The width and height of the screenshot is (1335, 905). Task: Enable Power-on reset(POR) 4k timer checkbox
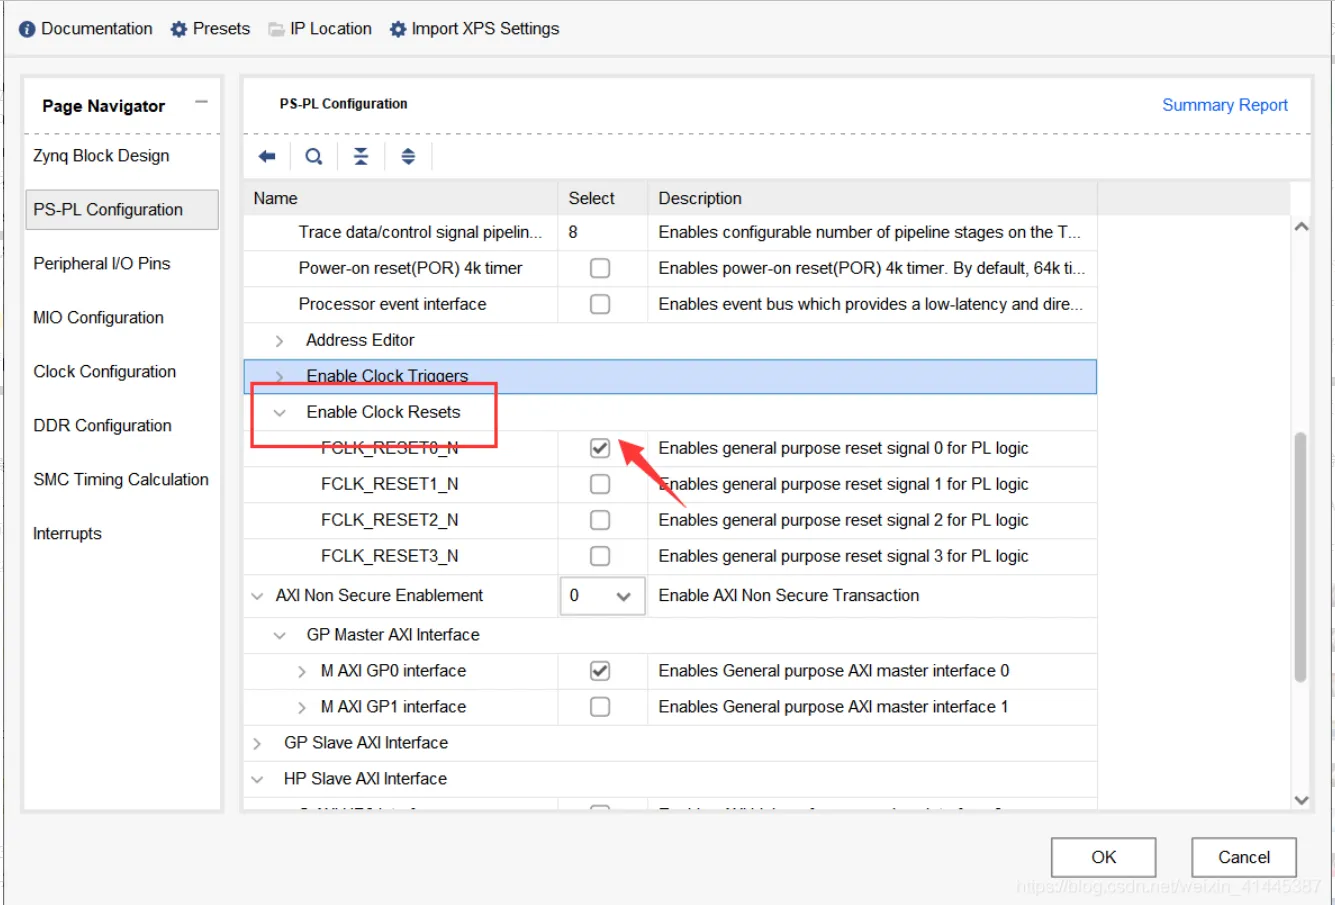[600, 268]
